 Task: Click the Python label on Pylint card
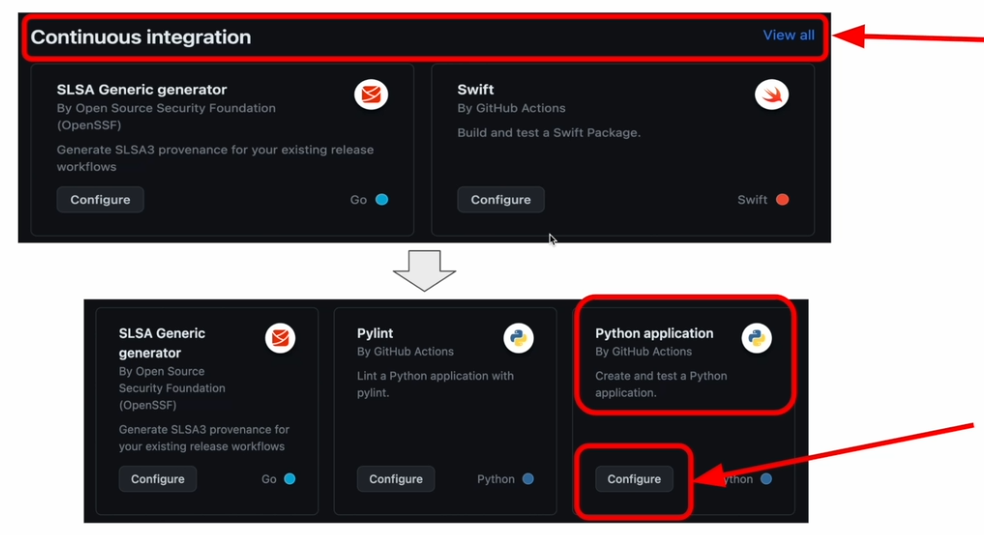click(496, 479)
